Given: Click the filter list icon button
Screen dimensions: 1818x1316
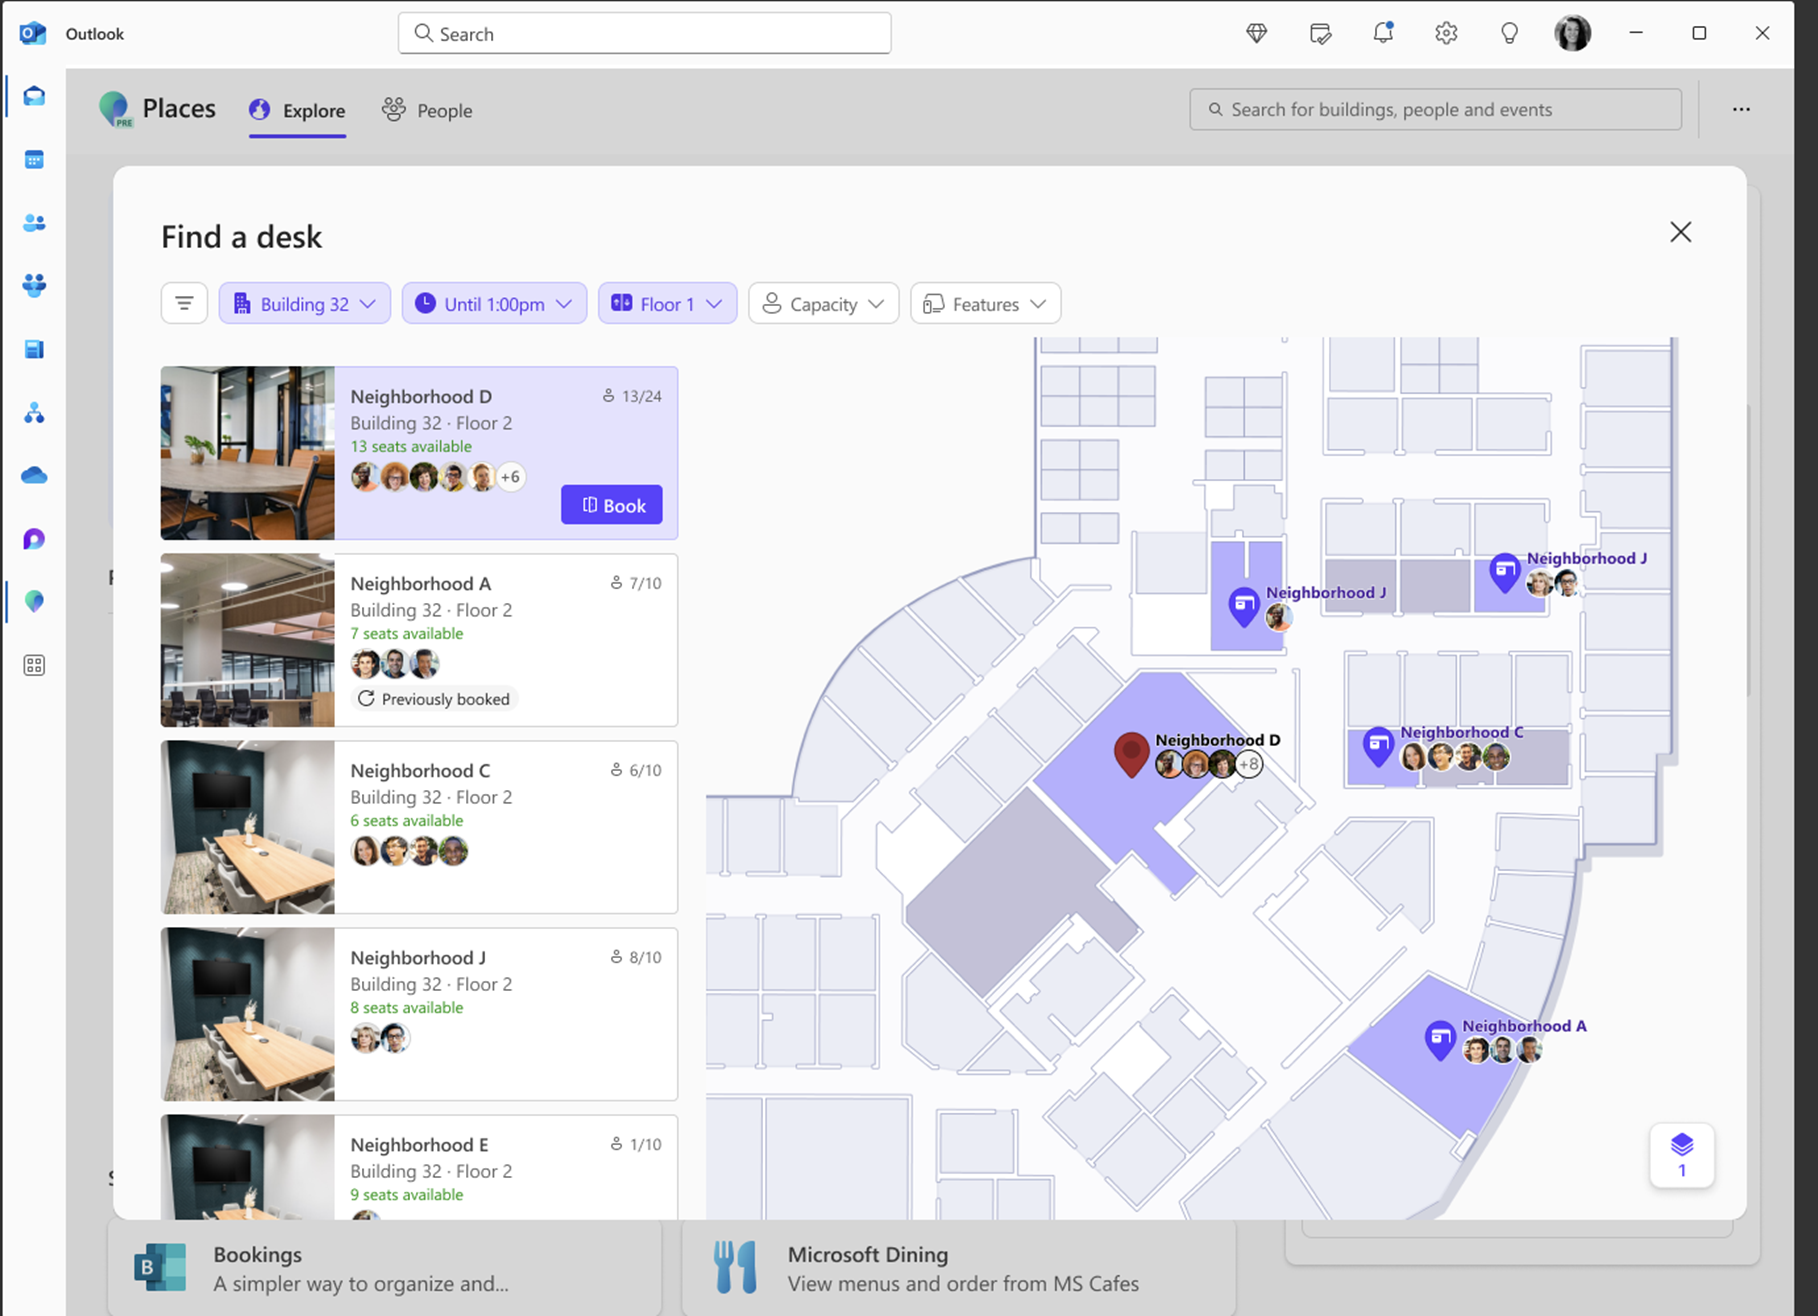Looking at the screenshot, I should click(x=184, y=303).
